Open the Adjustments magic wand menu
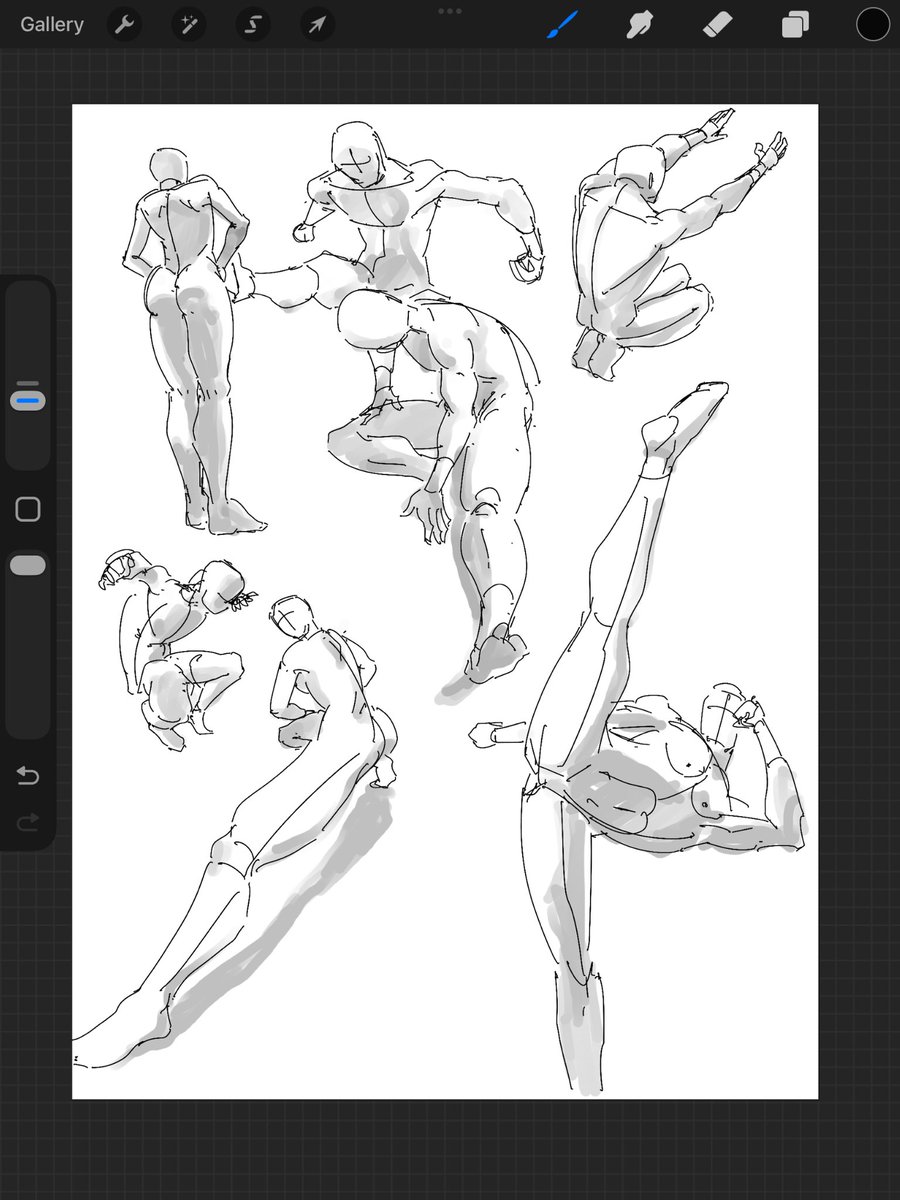 click(x=188, y=25)
